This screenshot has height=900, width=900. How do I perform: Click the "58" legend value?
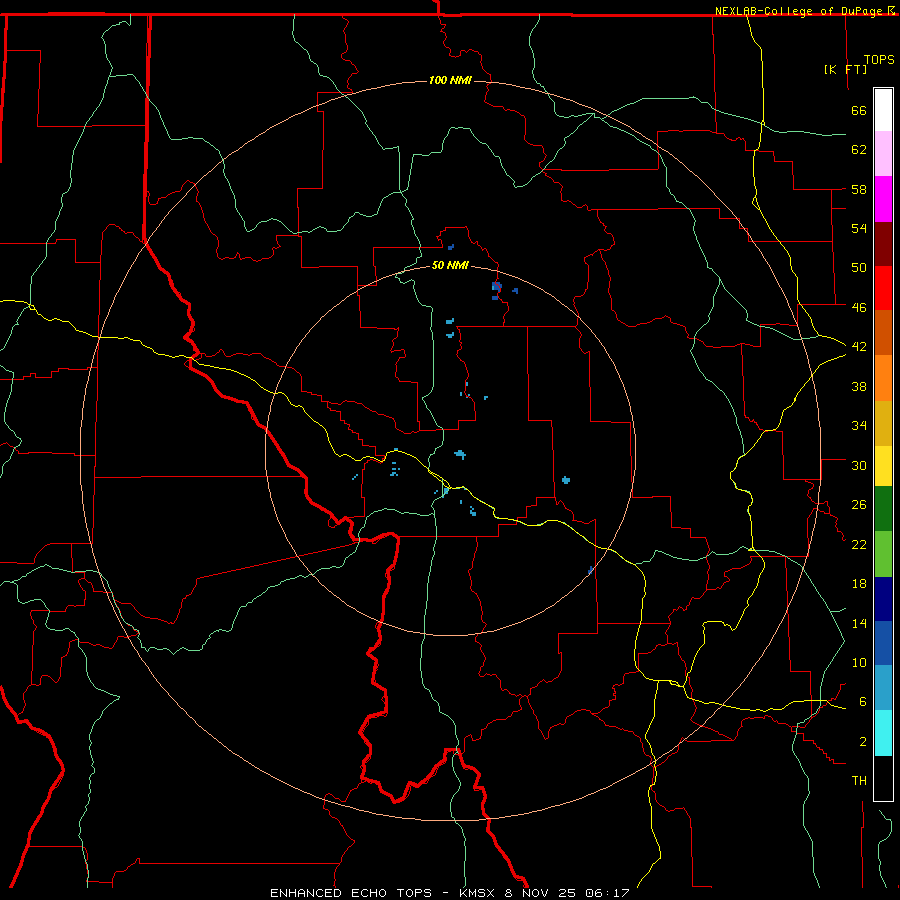point(859,189)
